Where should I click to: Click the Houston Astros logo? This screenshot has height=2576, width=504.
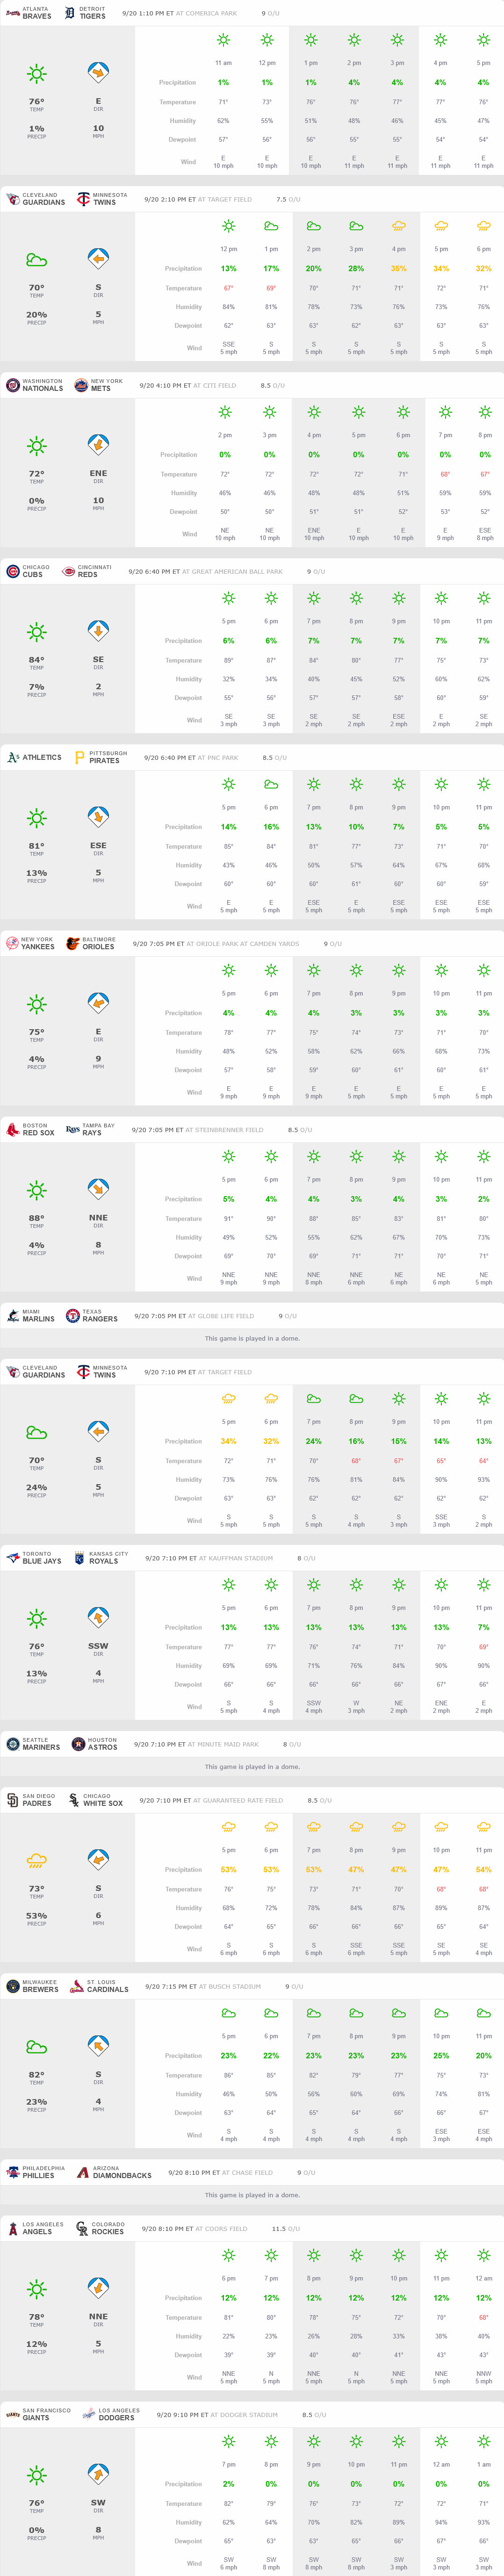[x=79, y=1743]
